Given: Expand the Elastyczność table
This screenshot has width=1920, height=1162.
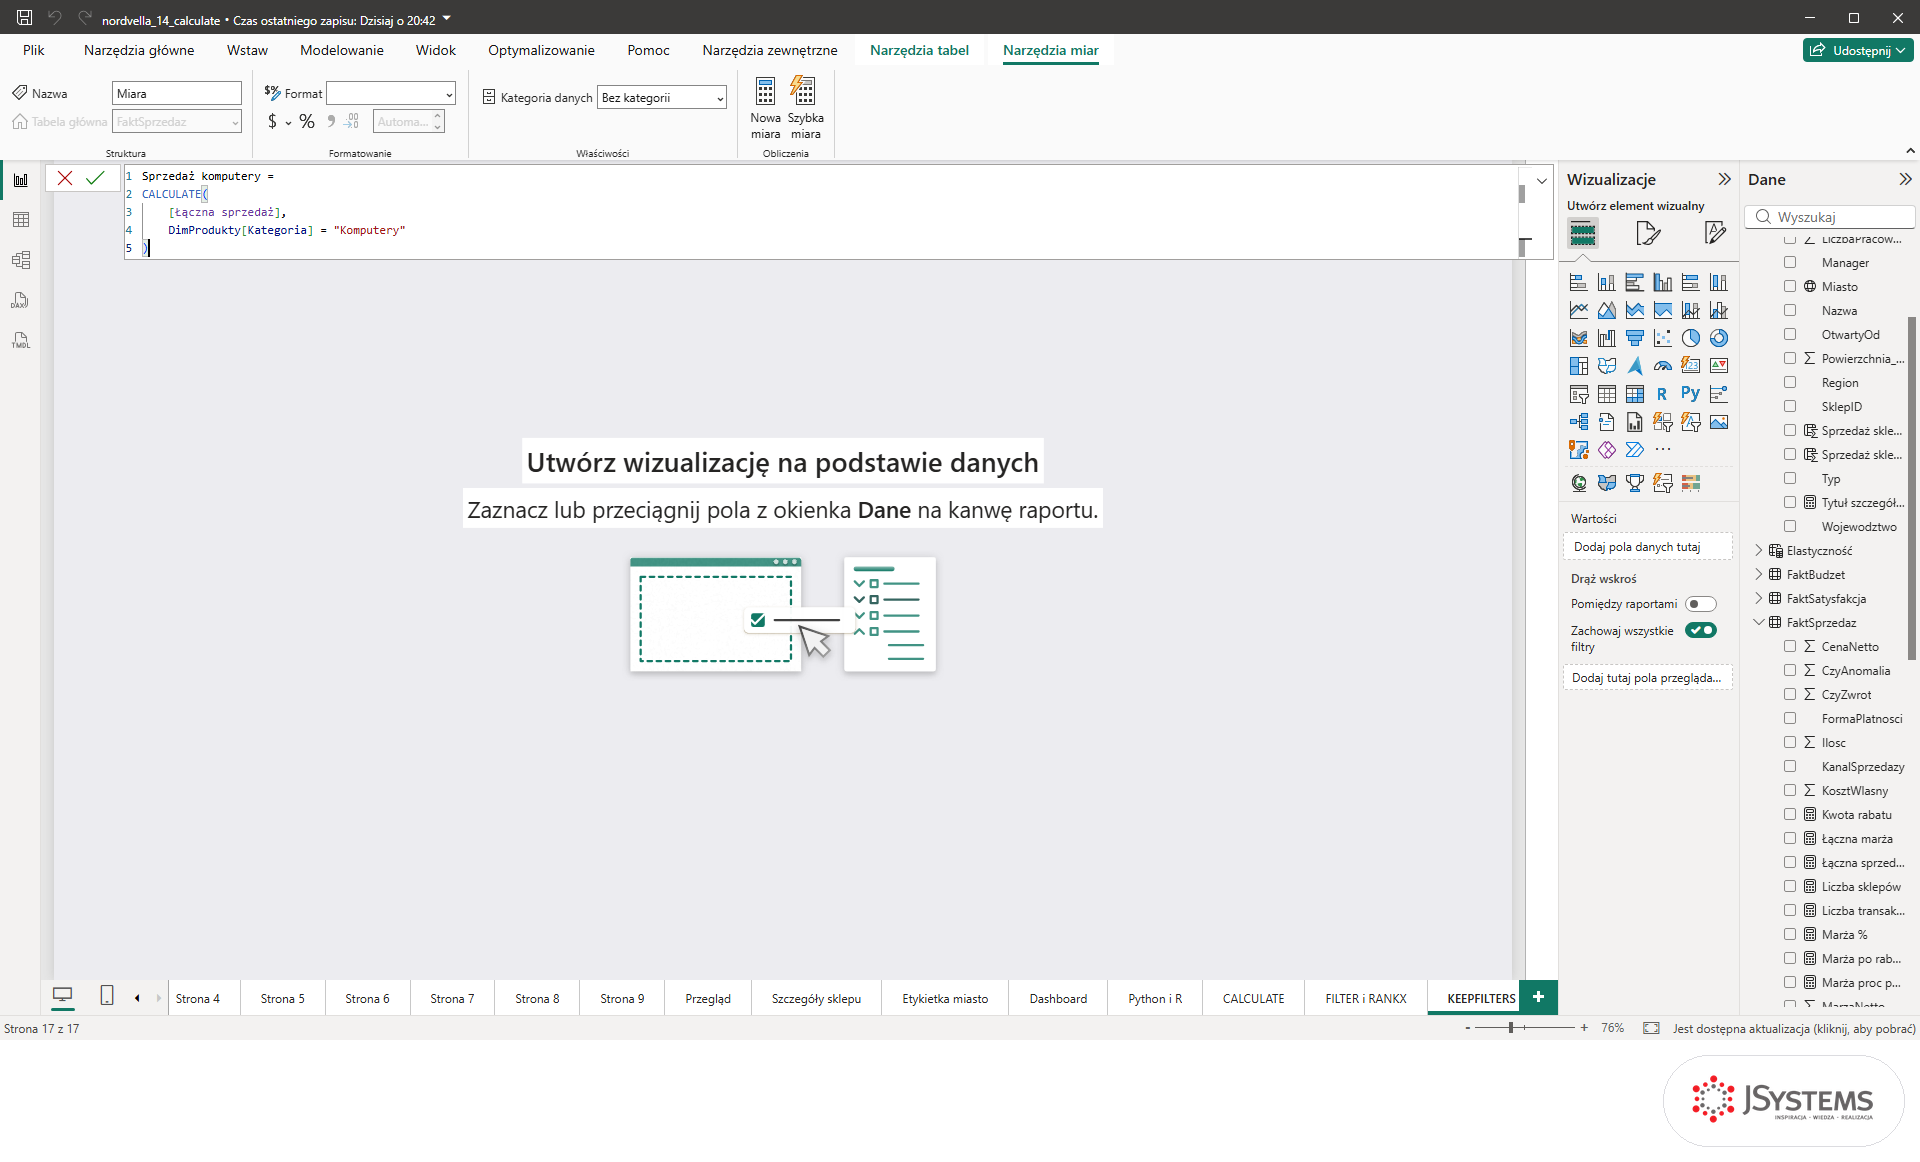Looking at the screenshot, I should click(x=1759, y=551).
